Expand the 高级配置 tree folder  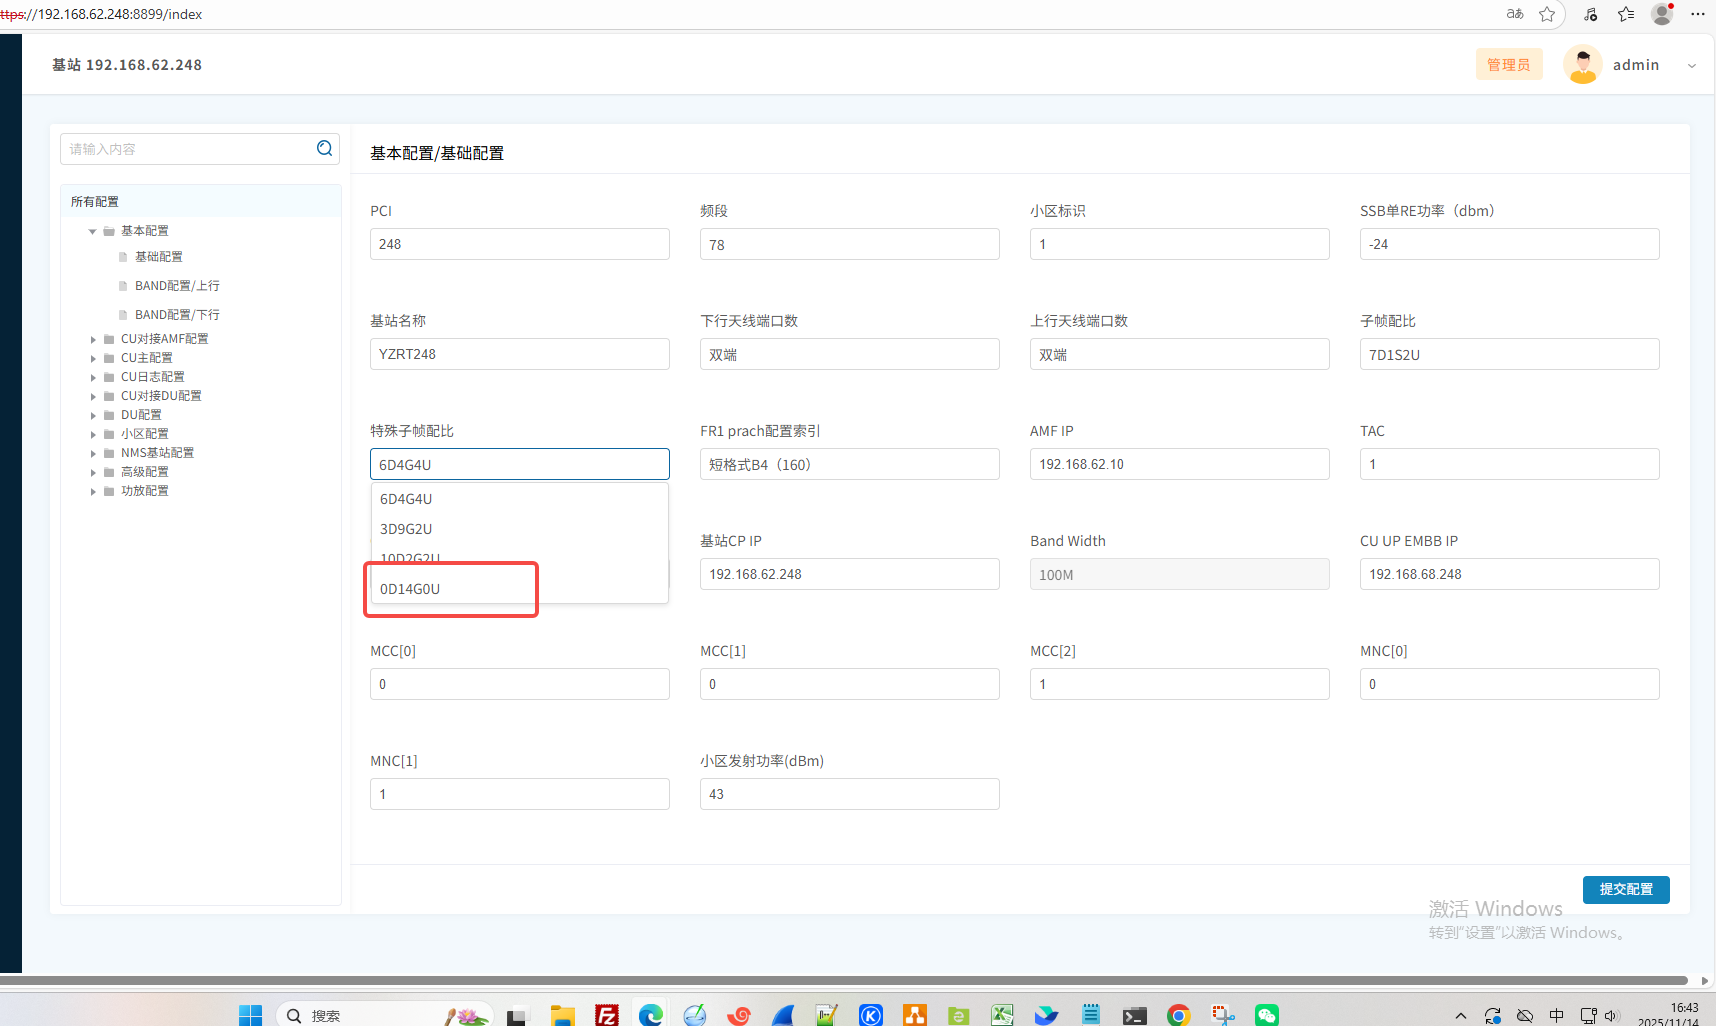(94, 472)
